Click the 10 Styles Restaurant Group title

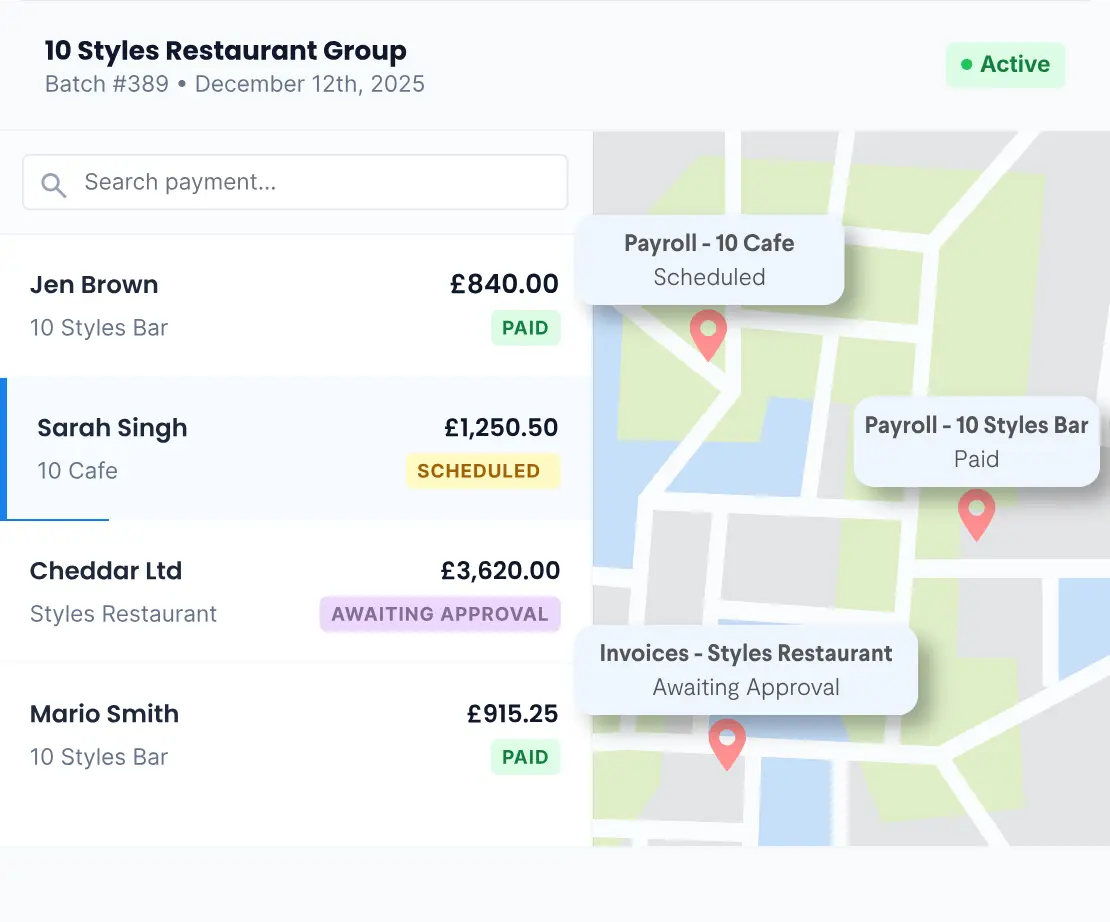click(x=225, y=50)
